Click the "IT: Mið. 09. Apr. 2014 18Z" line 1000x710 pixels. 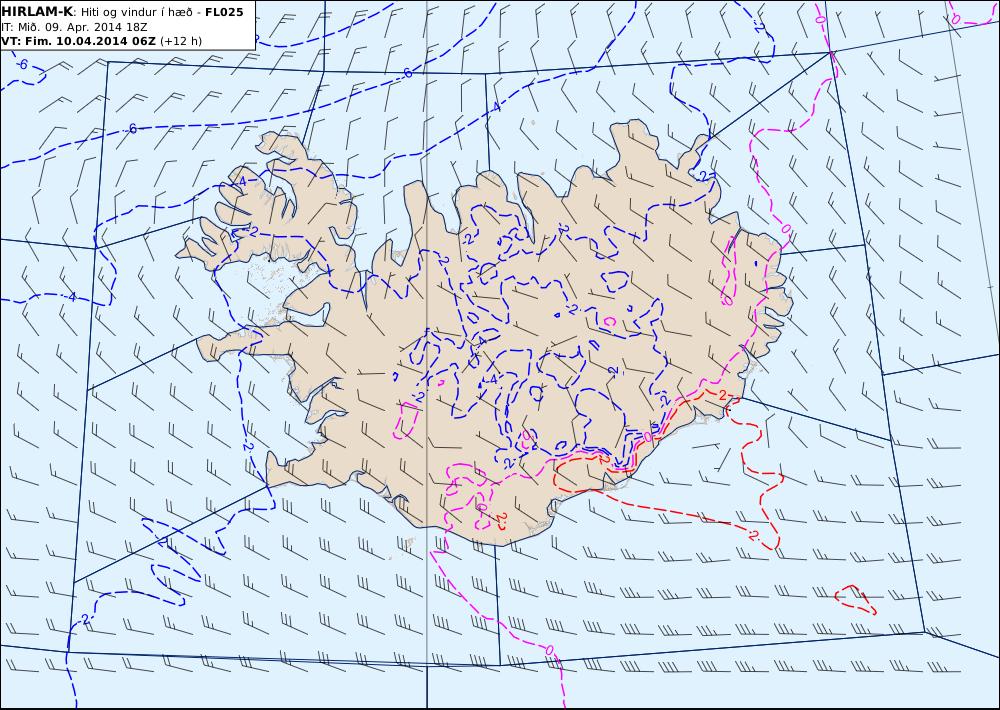[74, 27]
